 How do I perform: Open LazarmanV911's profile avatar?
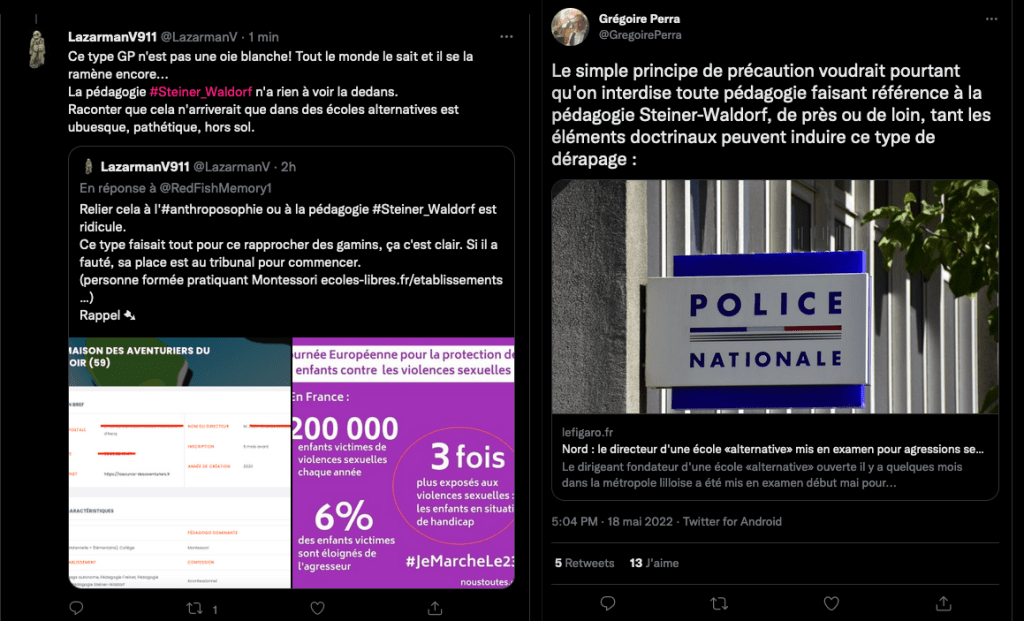(36, 49)
